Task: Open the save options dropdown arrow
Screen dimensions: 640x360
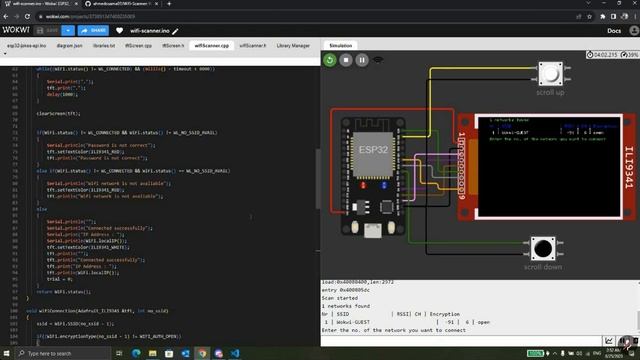Action: click(x=68, y=31)
